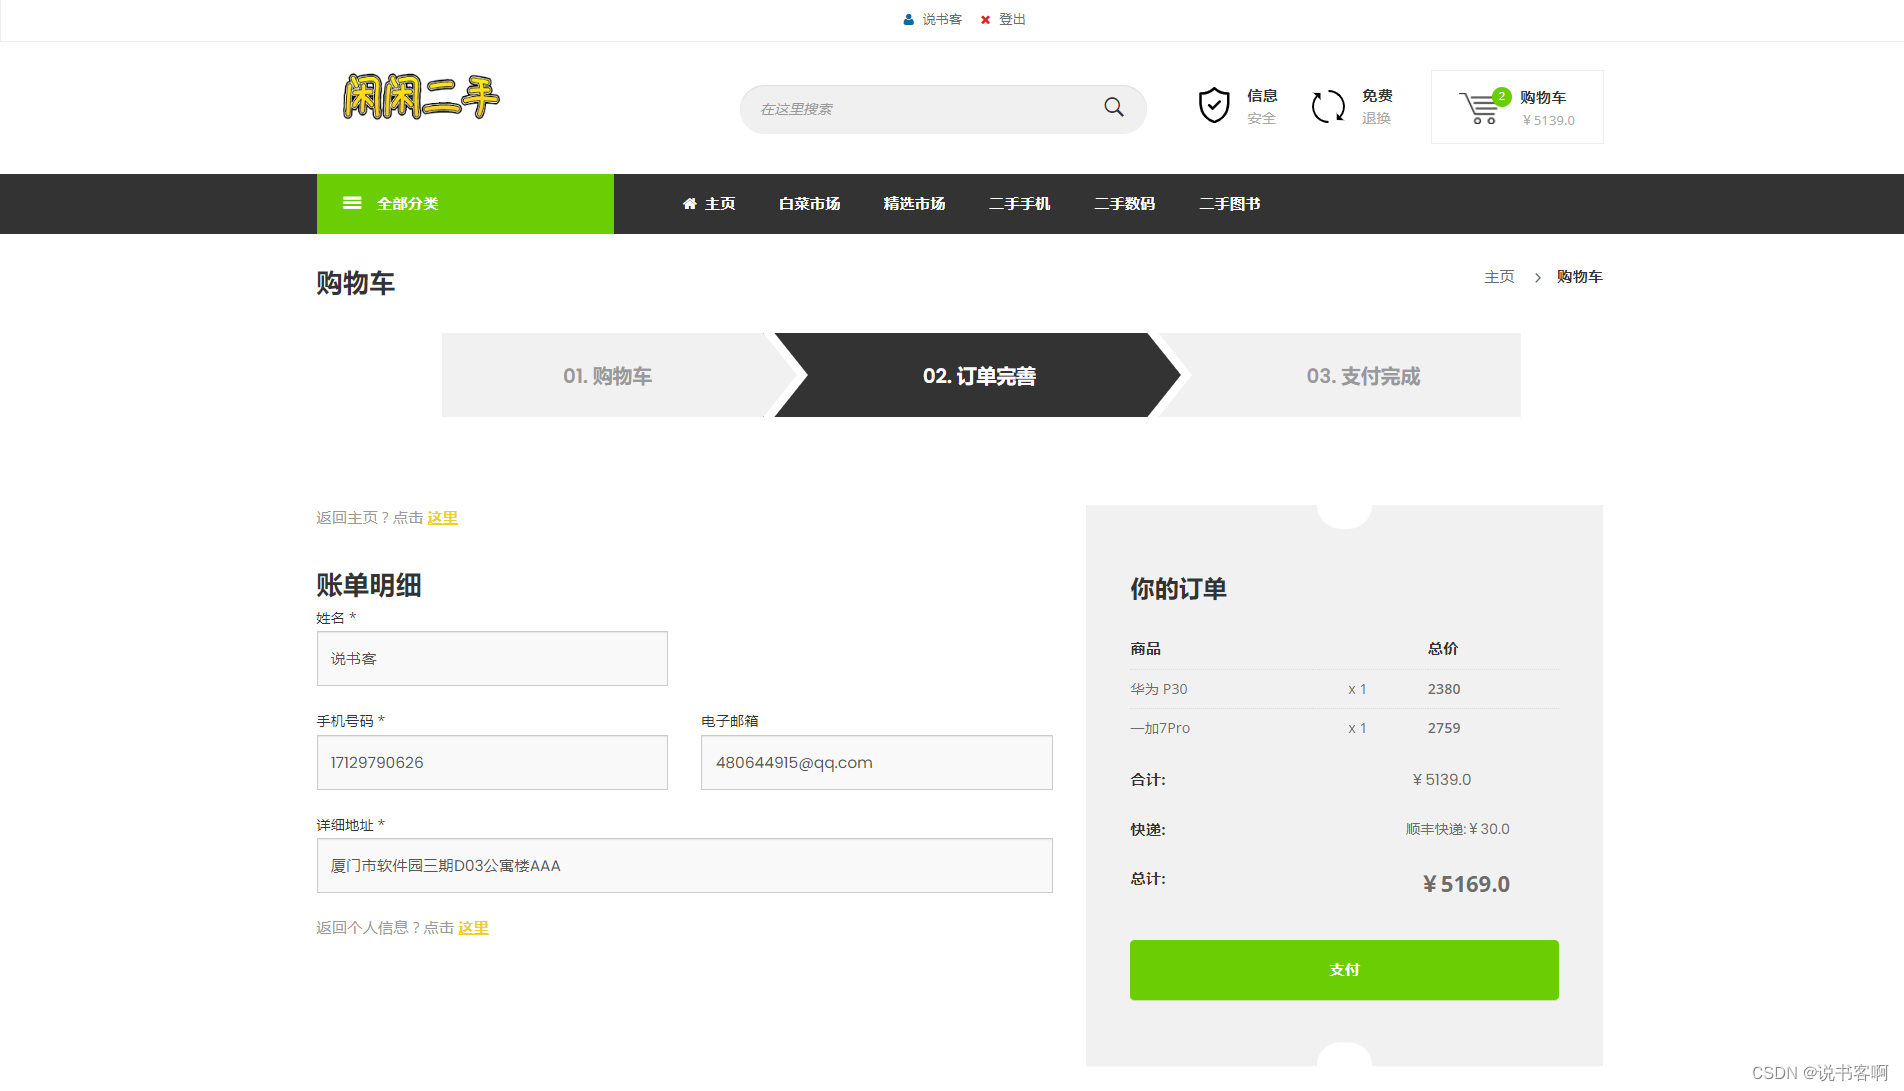Click 这里 link to return to homepage
Screen dimensions: 1904x1091
(443, 518)
